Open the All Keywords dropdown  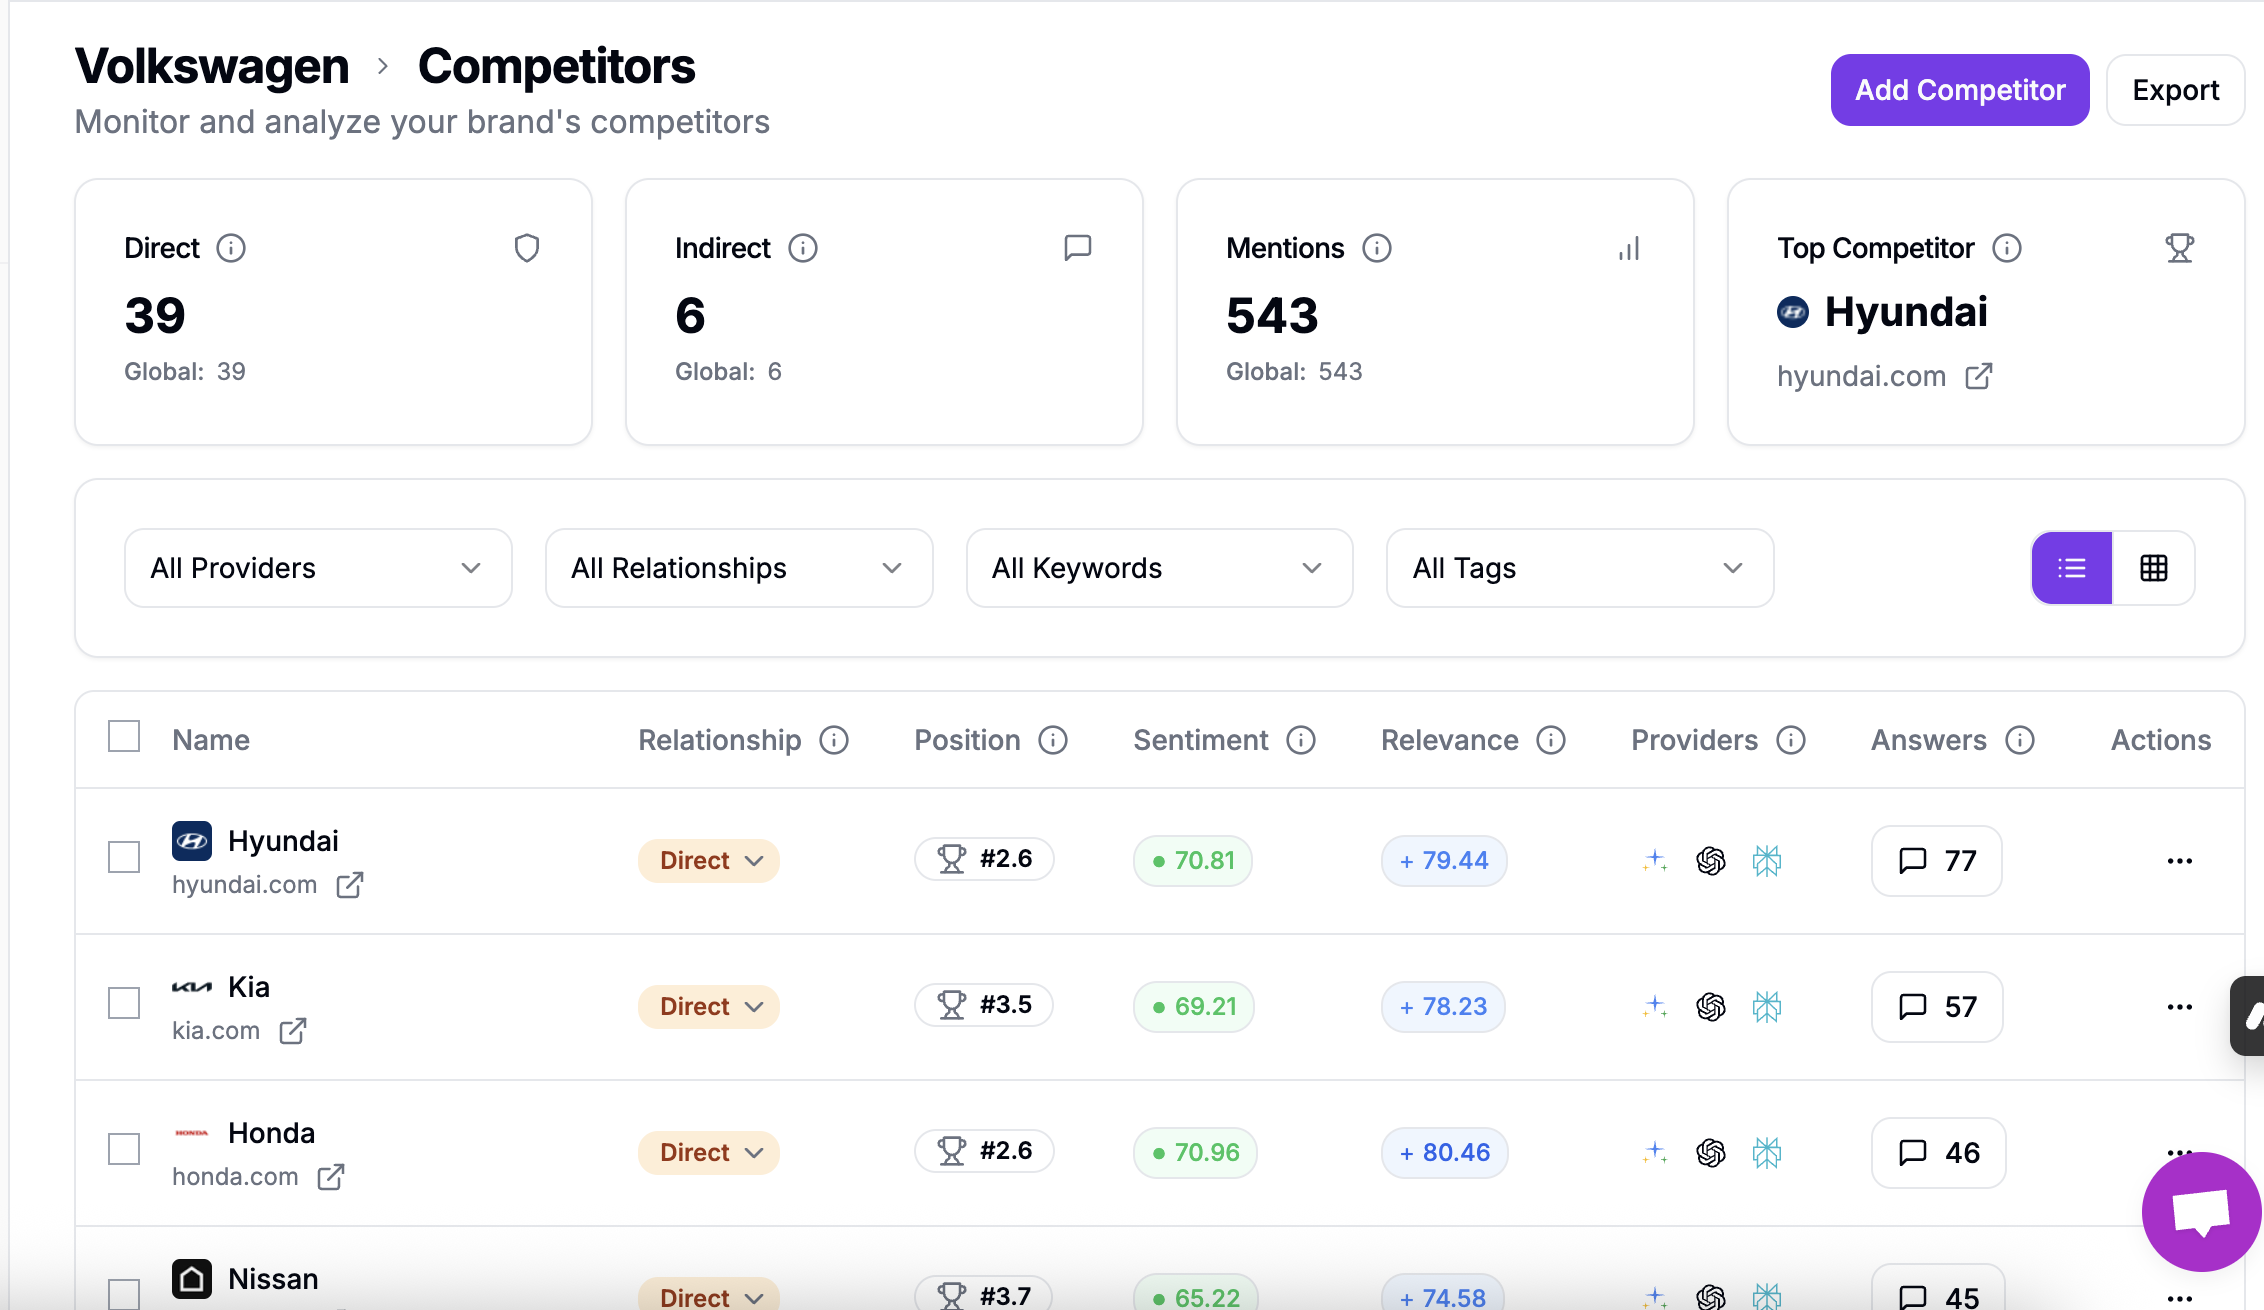1160,568
